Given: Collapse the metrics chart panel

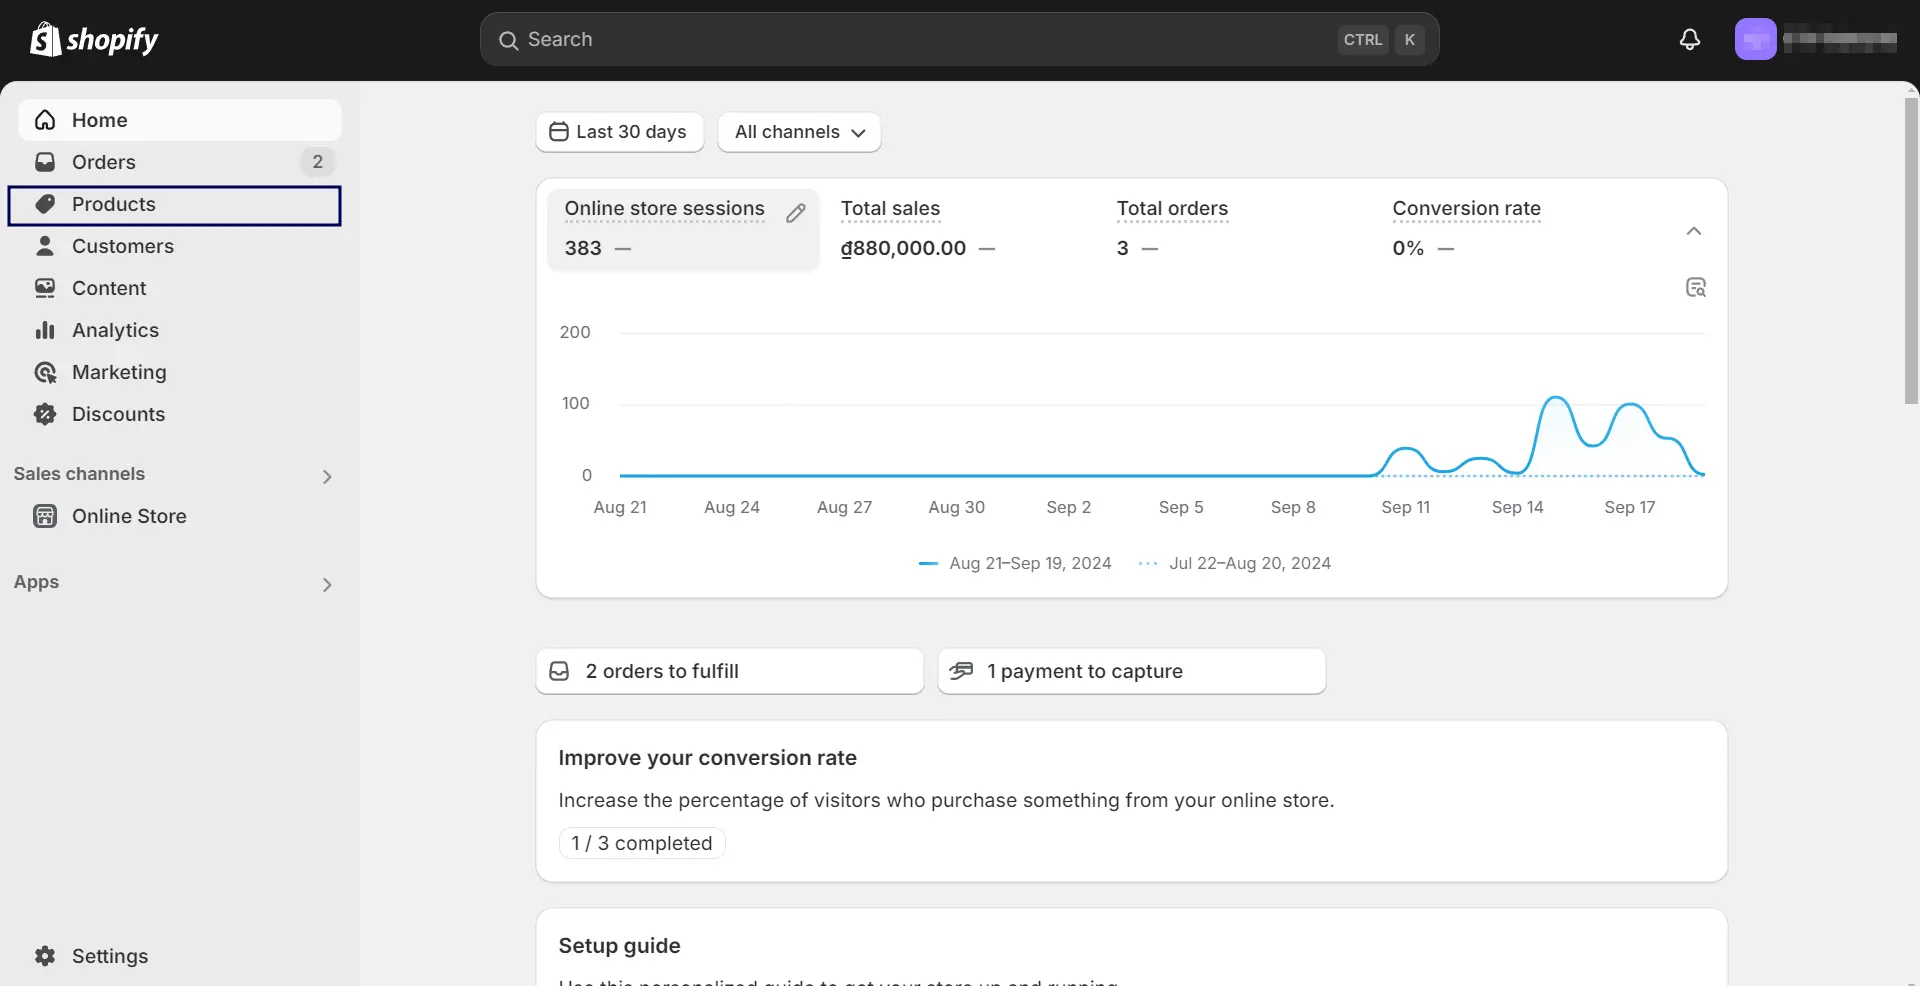Looking at the screenshot, I should [x=1694, y=231].
